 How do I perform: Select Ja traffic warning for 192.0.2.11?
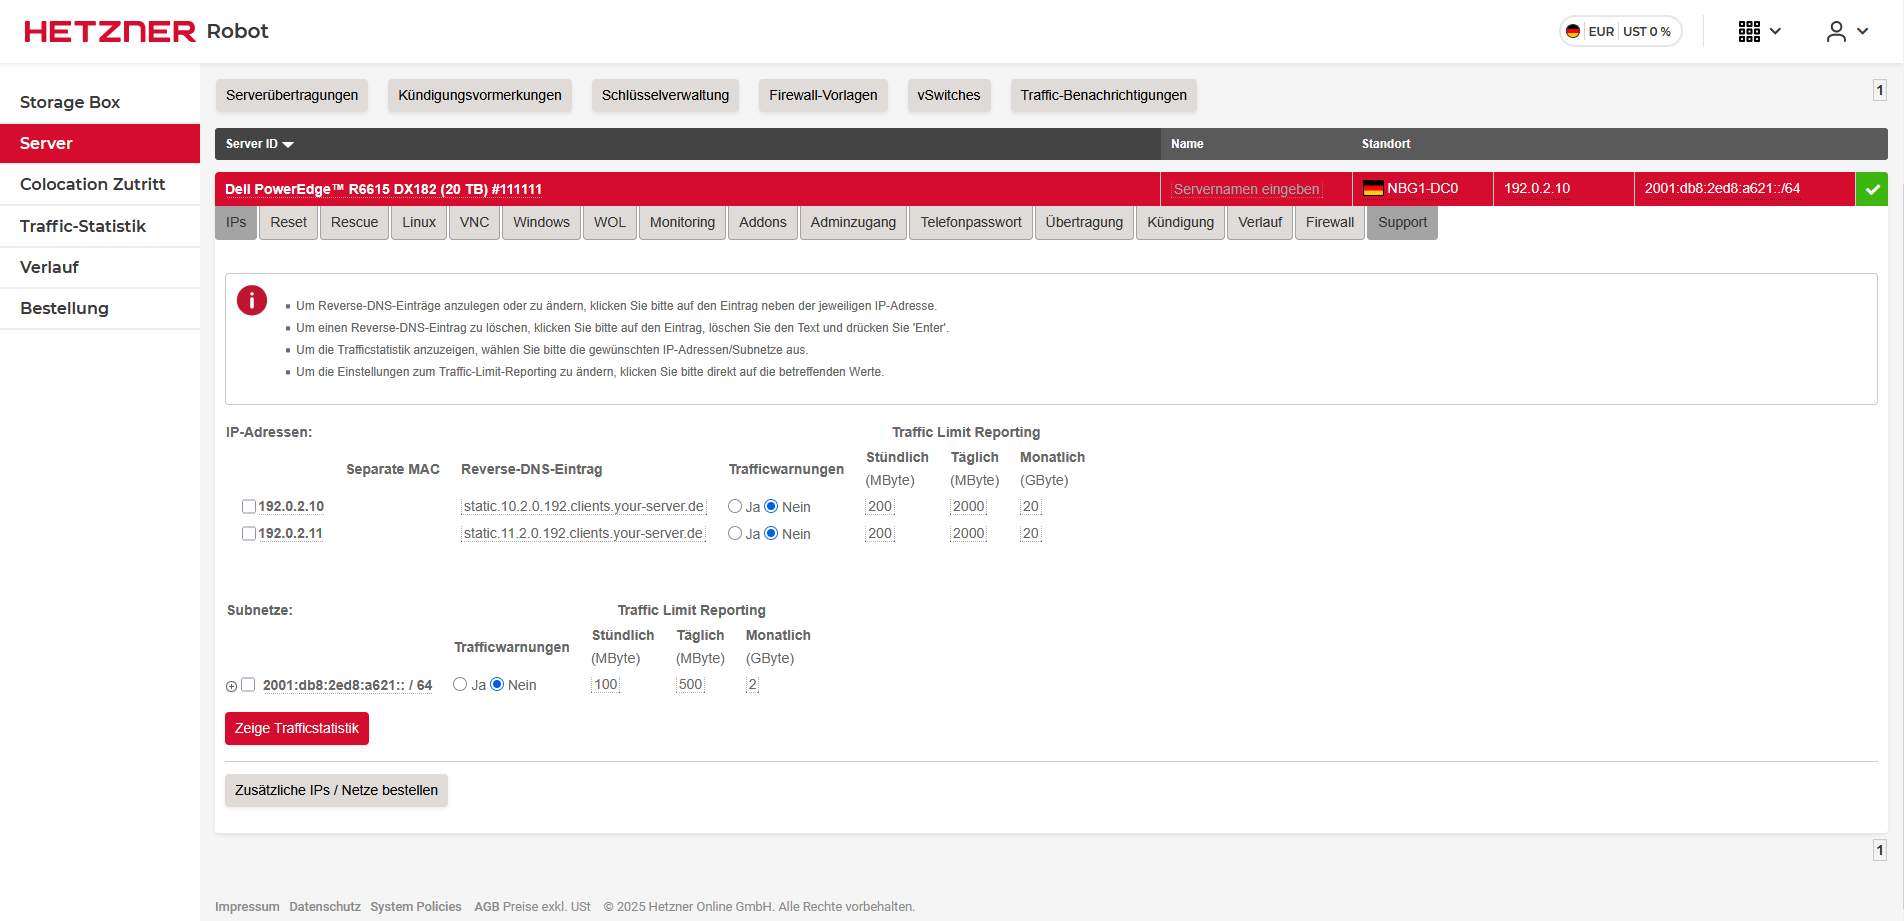pyautogui.click(x=735, y=533)
